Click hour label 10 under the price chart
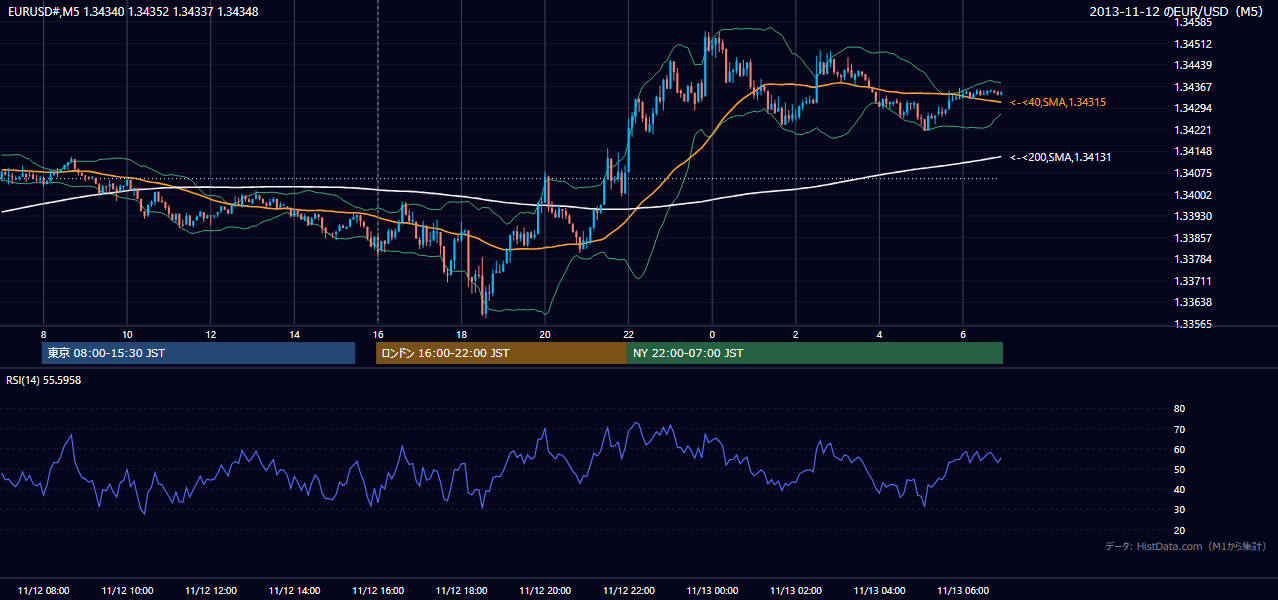The image size is (1278, 600). tap(127, 333)
